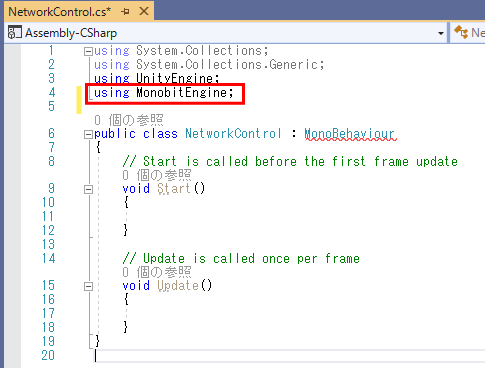This screenshot has width=485, height=368.
Task: Select the NetworkControl.cs* document tab
Action: pyautogui.click(x=60, y=12)
